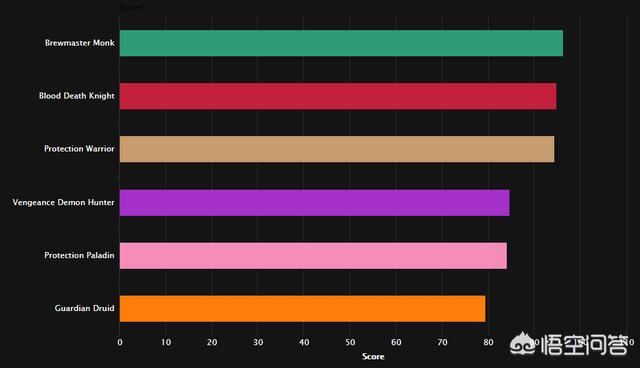Click the 20 axis tick label
640x368 pixels.
coord(212,342)
